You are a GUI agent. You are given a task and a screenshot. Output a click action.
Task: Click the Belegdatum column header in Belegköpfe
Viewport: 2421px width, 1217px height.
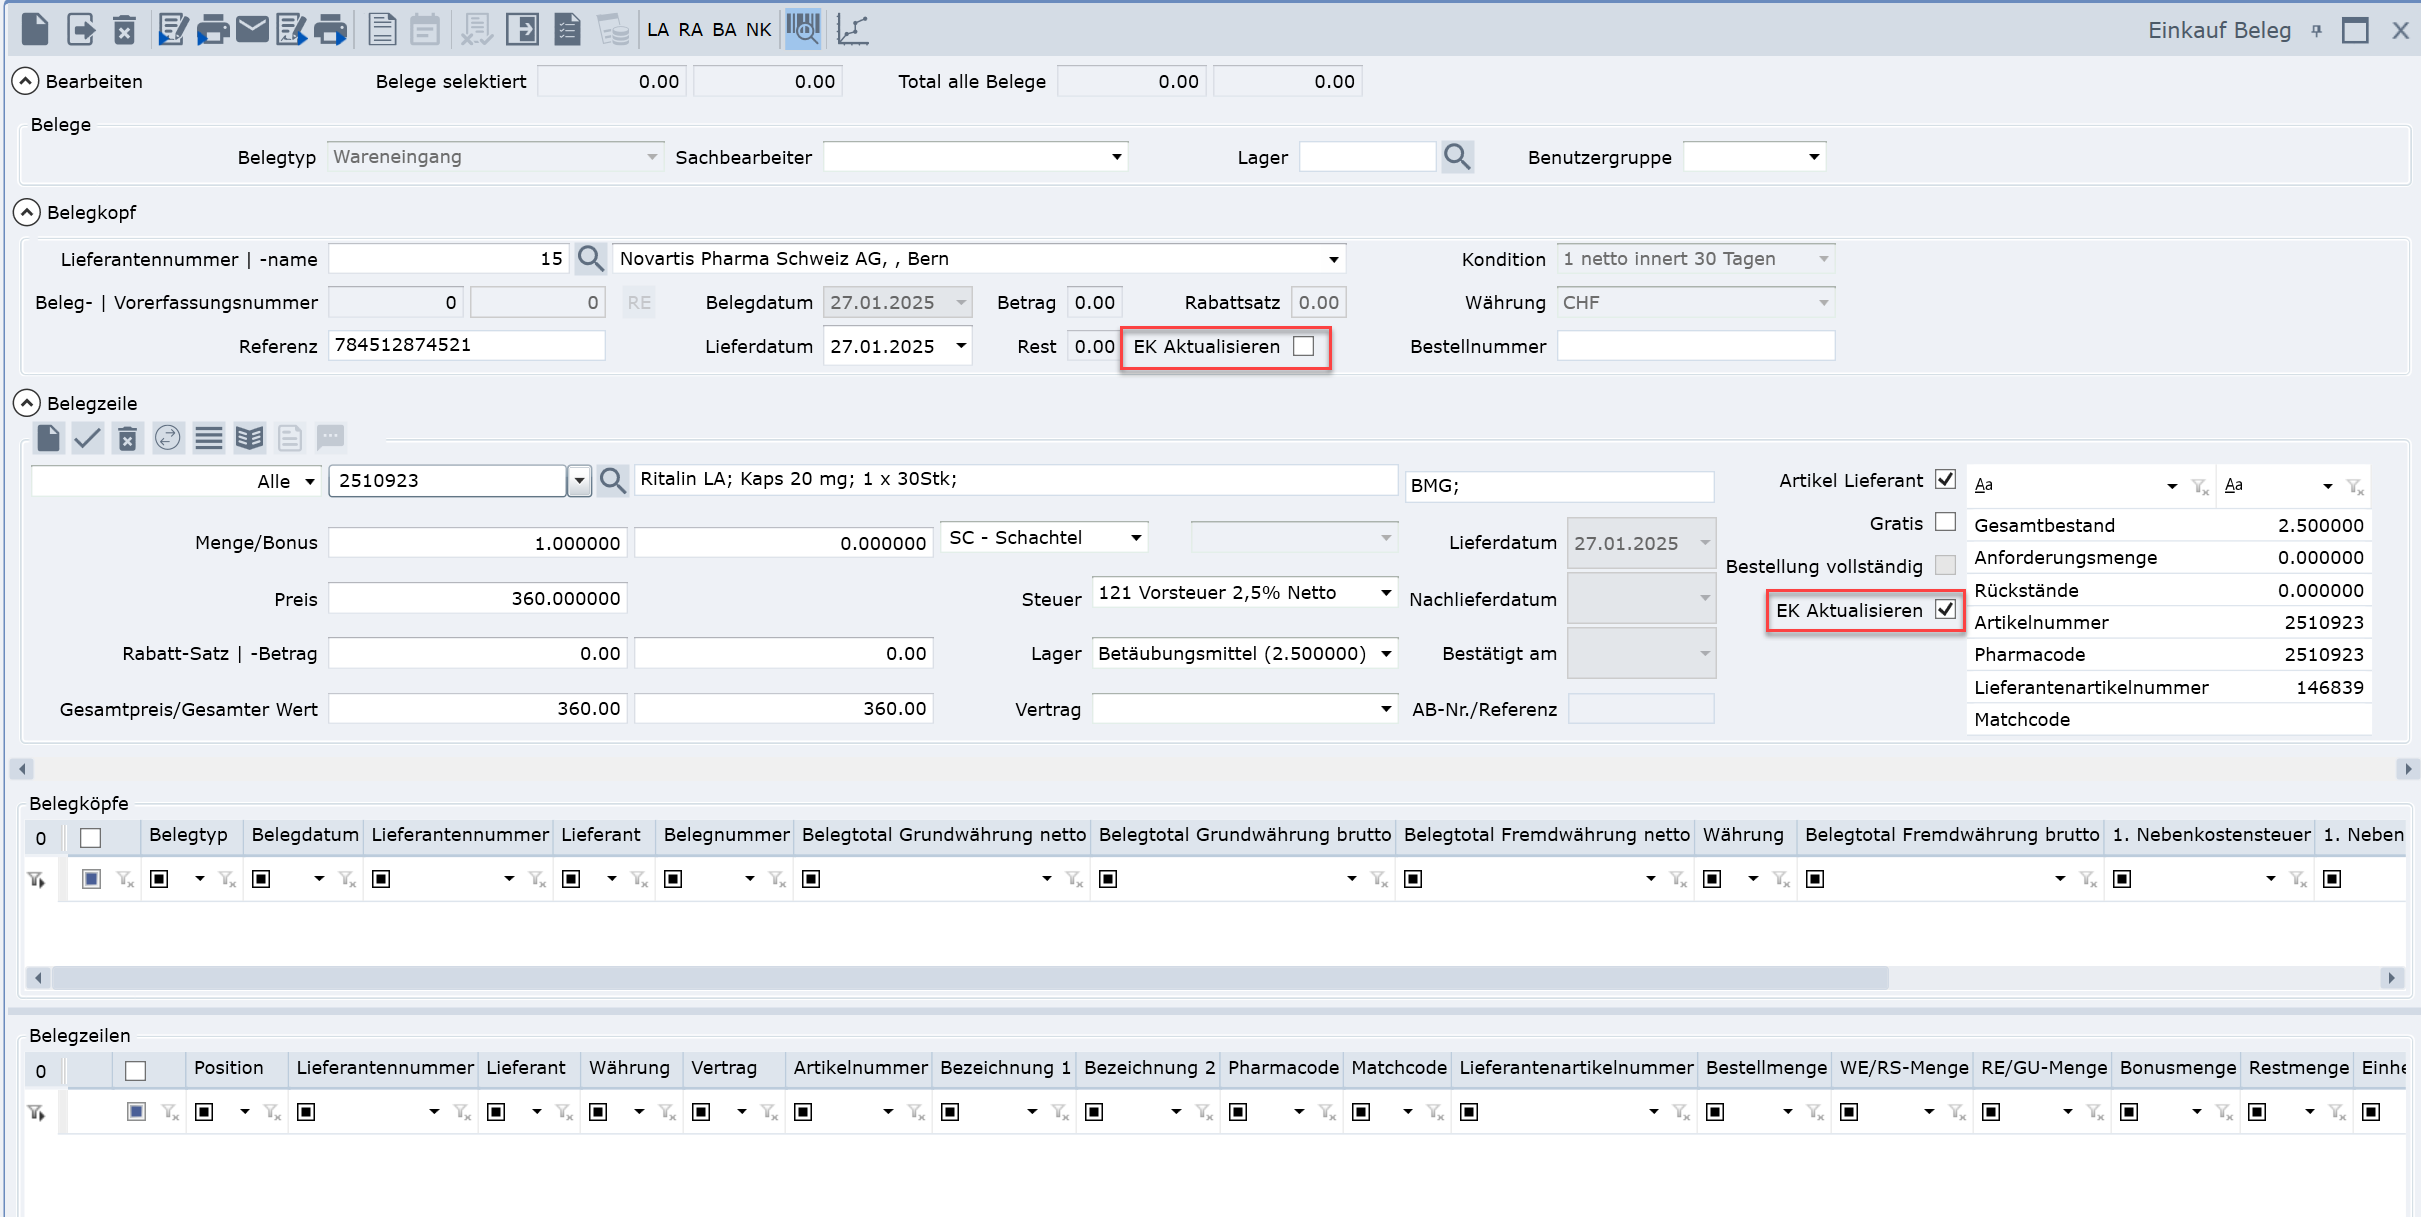[x=304, y=835]
